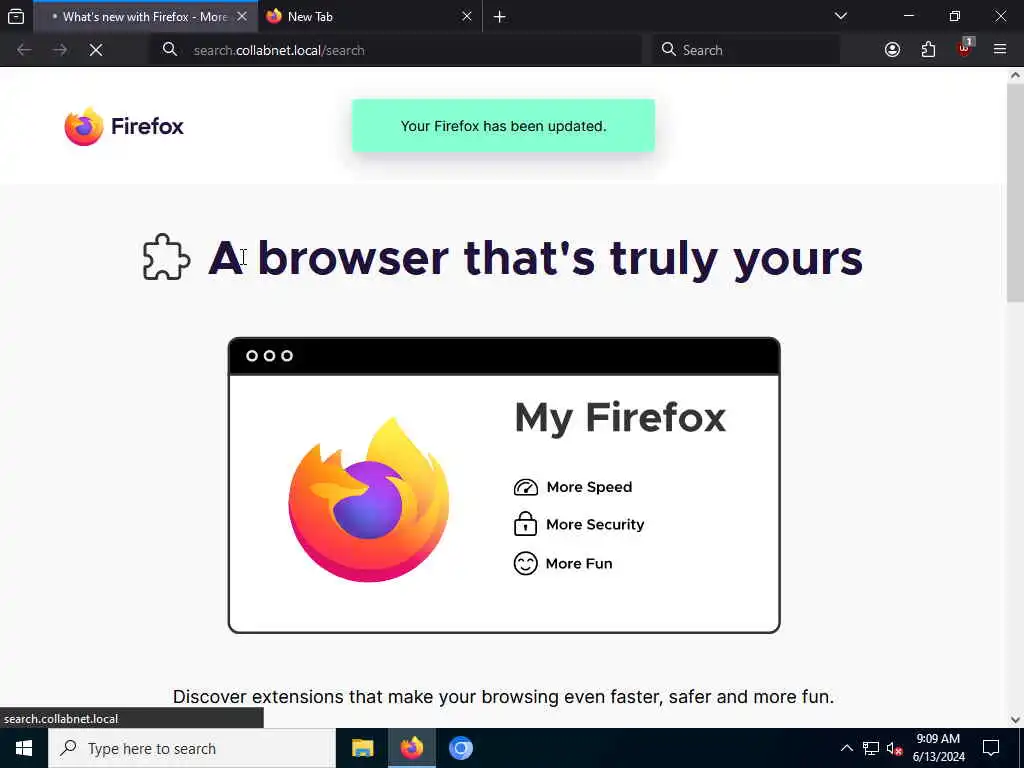Screen dimensions: 1024x768
Task: Click the More Speed label
Action: (589, 487)
